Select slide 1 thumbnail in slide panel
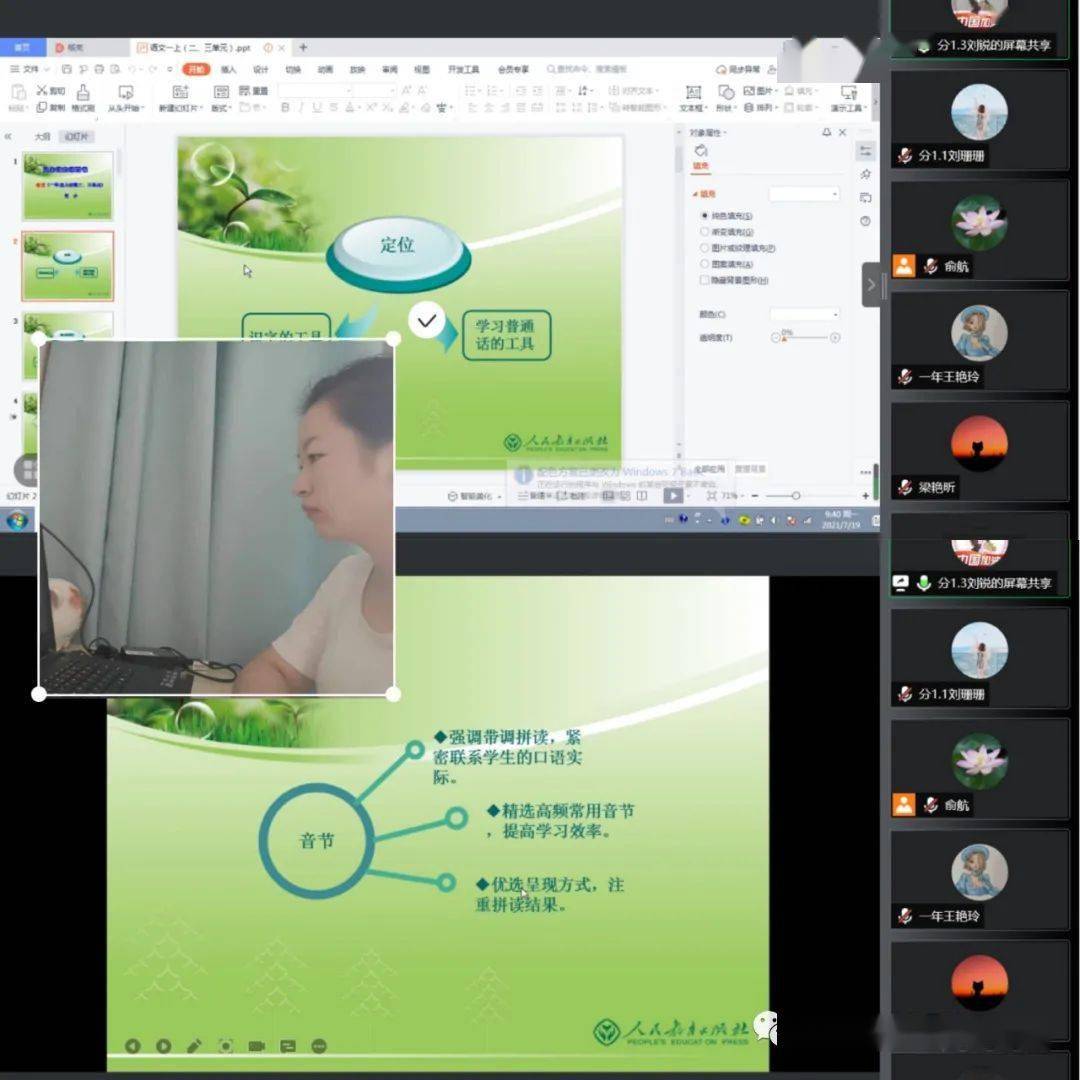Viewport: 1080px width, 1080px height. pyautogui.click(x=68, y=186)
